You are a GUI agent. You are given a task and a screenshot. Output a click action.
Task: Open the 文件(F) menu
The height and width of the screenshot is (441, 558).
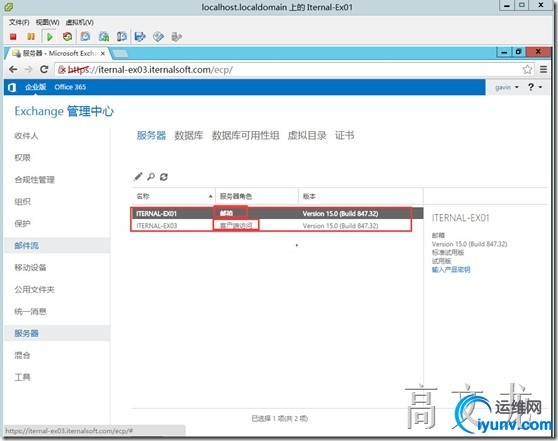pos(19,22)
